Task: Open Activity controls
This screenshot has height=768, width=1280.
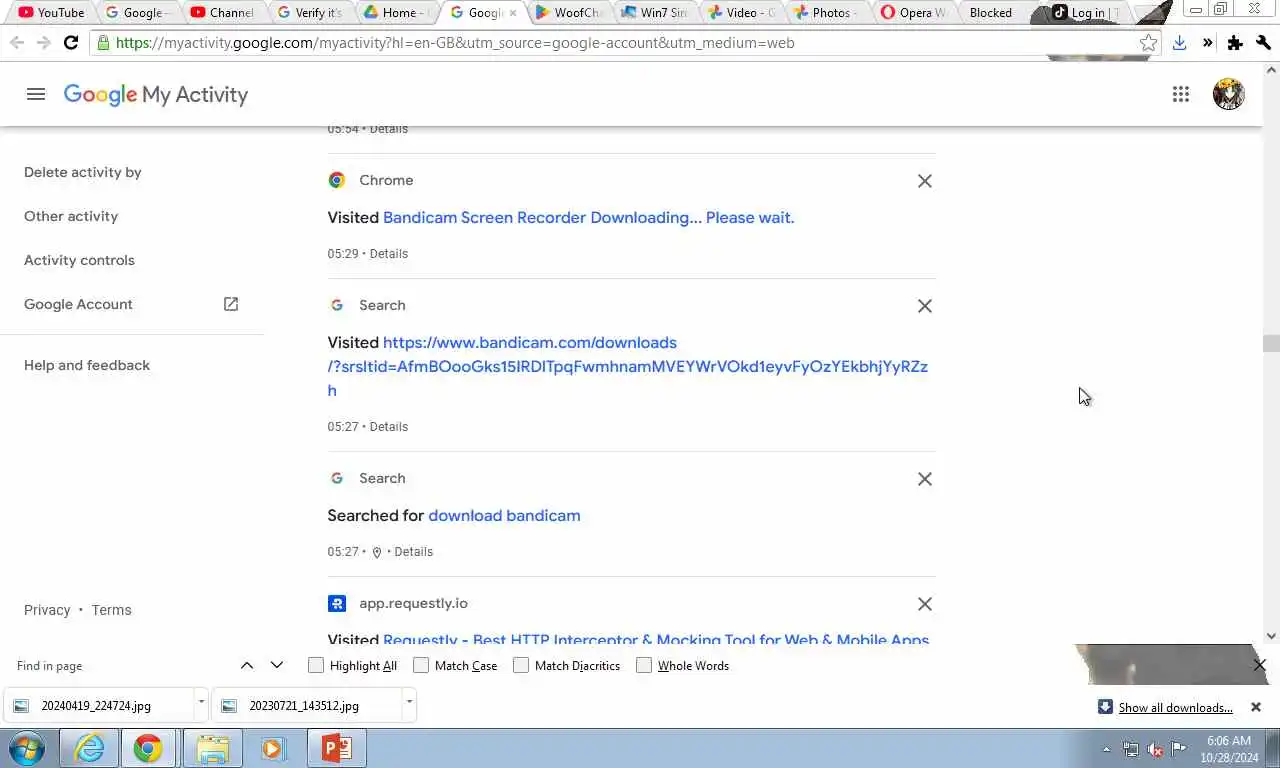Action: 79,260
